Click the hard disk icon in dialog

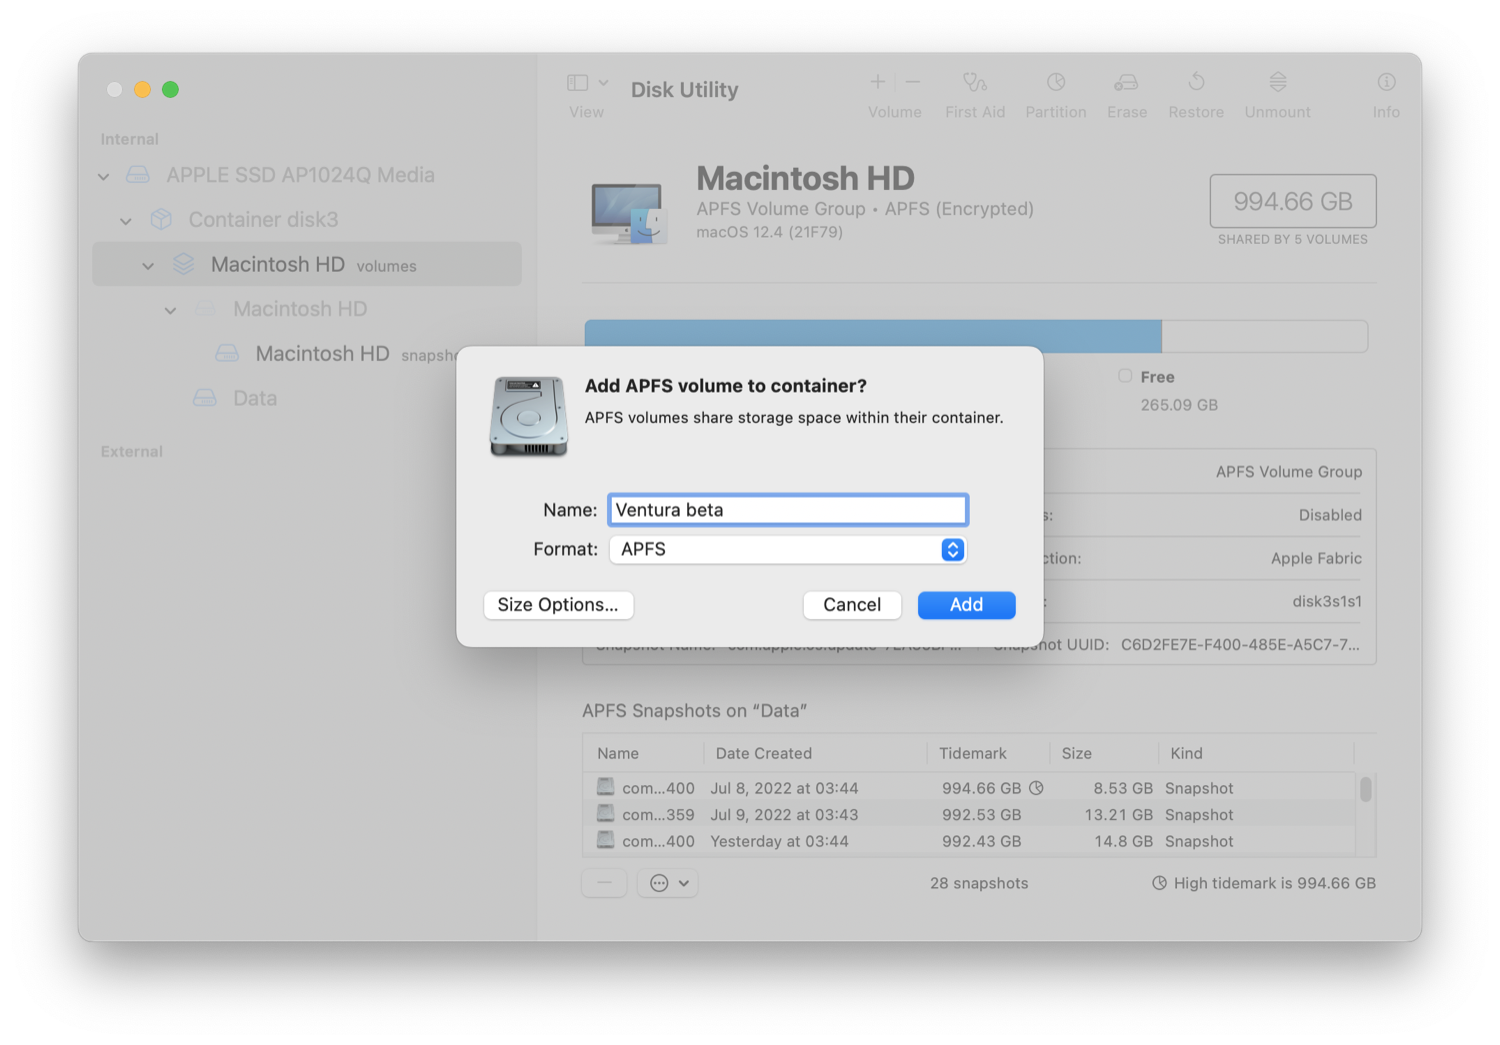coord(529,417)
